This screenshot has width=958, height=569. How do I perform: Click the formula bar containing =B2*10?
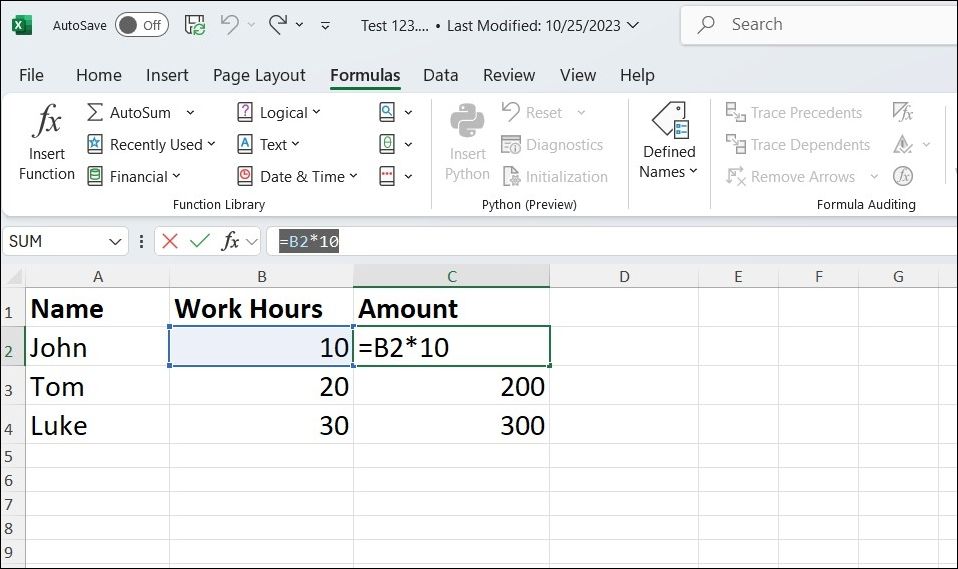(612, 241)
